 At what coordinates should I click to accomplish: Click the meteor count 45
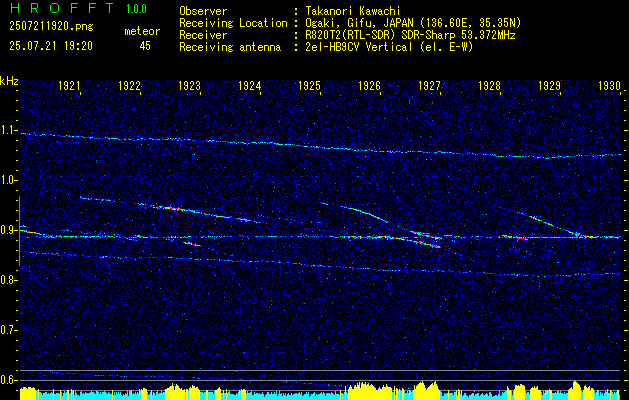(145, 46)
